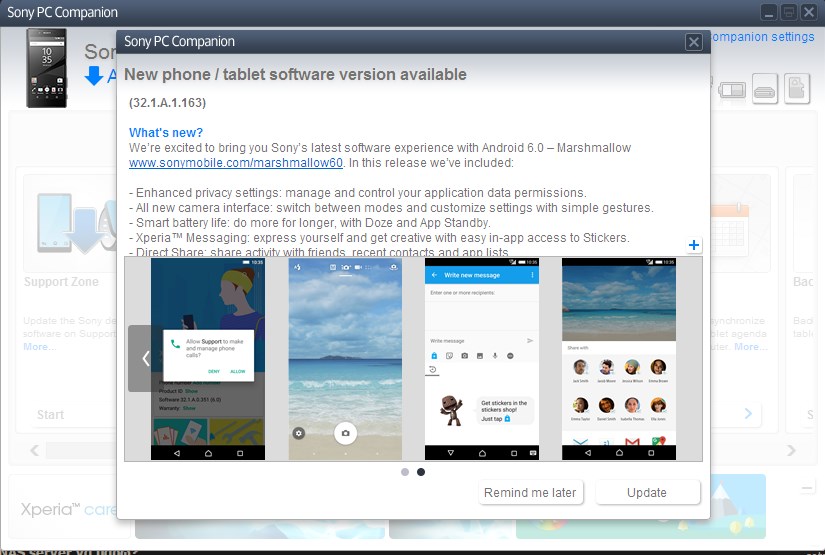View the Direct Share contacts screenshot

619,358
